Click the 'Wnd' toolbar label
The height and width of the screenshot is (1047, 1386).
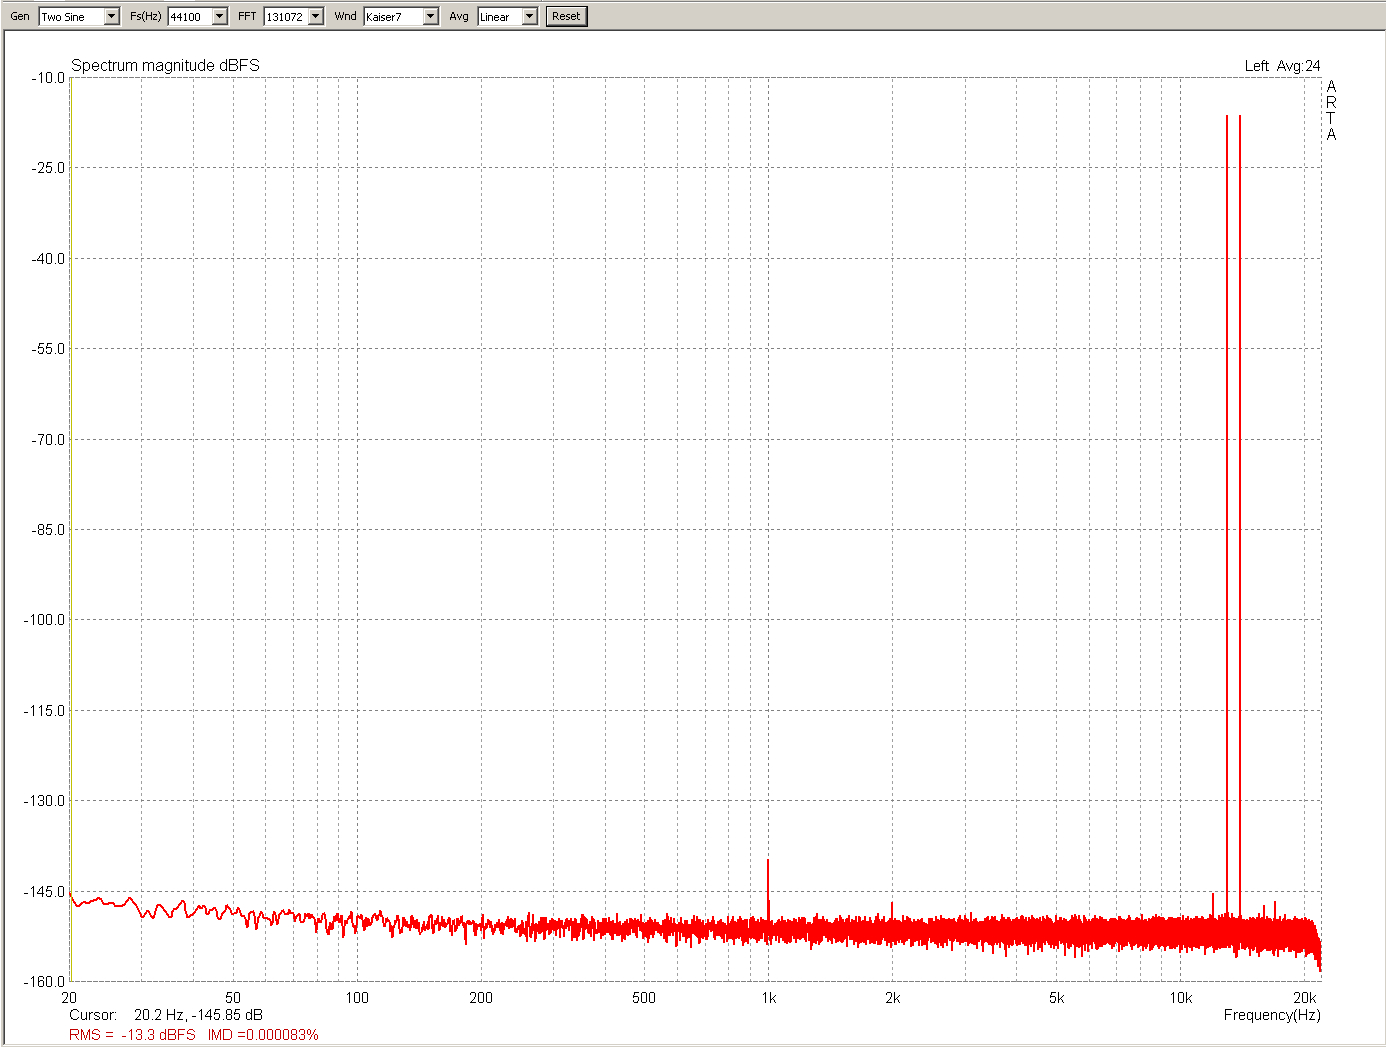click(x=345, y=16)
